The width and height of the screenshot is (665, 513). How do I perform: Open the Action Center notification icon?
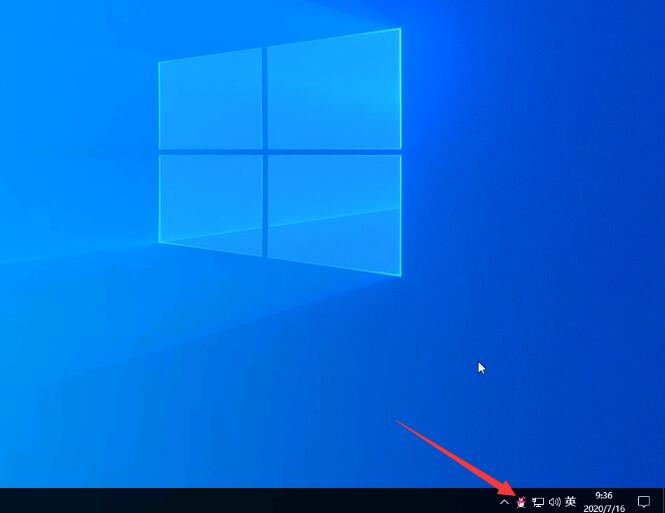644,502
